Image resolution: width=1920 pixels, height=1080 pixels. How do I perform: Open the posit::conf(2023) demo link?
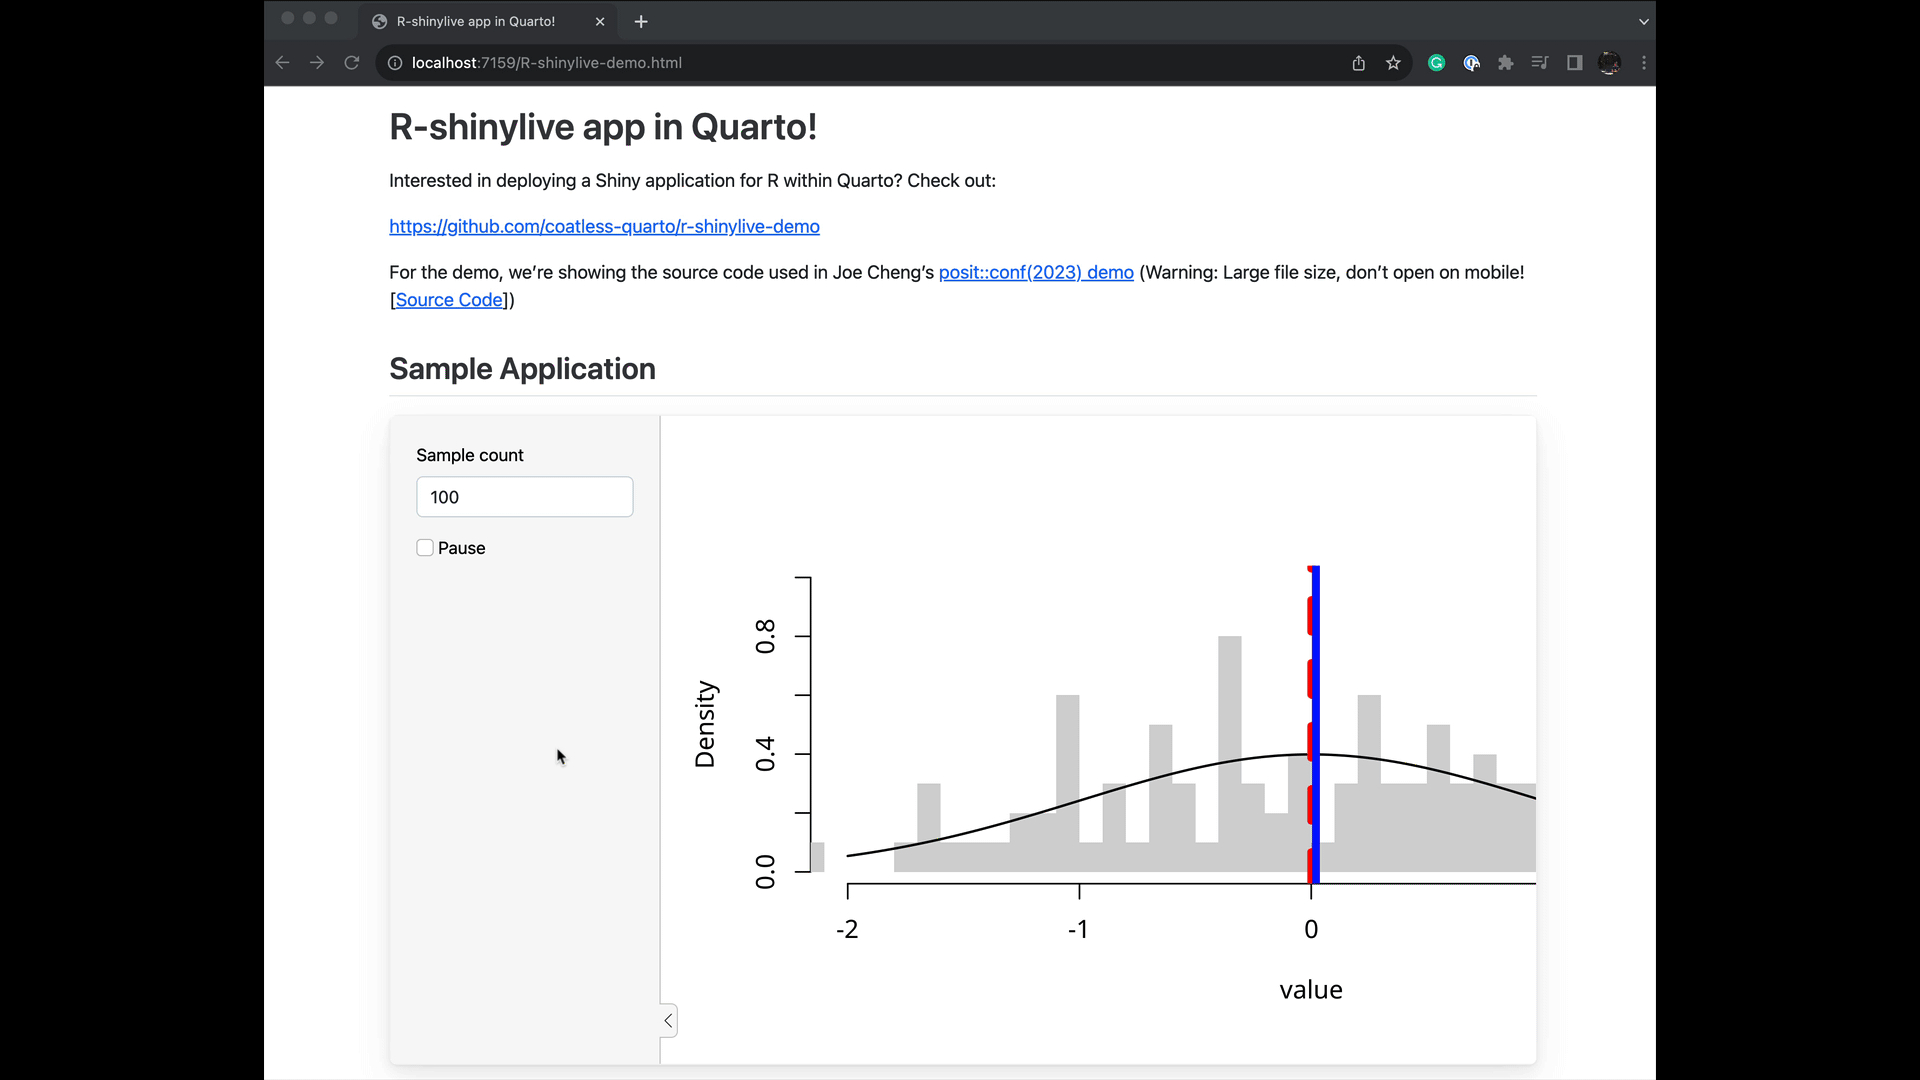click(x=1035, y=273)
